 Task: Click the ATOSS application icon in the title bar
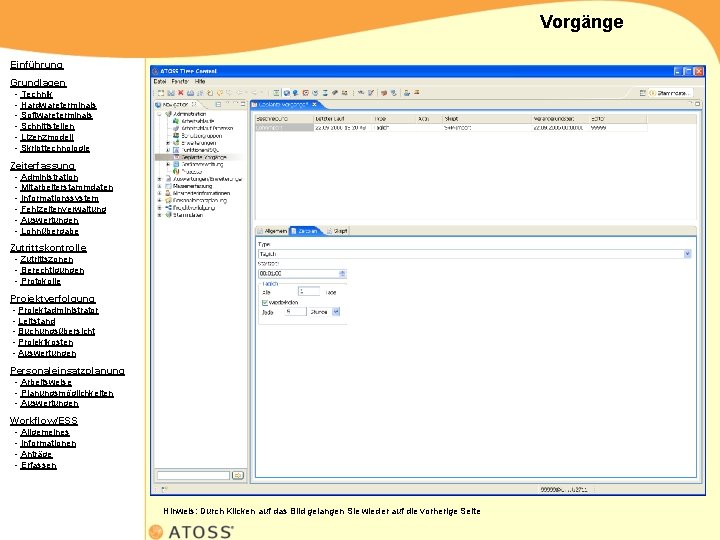point(155,71)
